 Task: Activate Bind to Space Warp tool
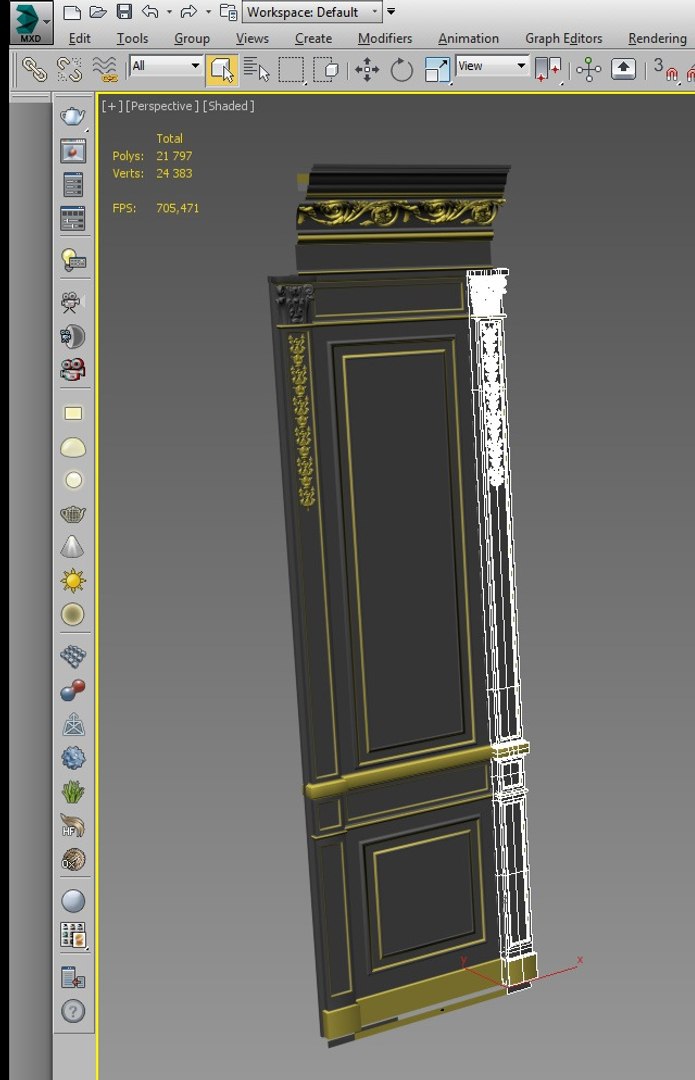[x=105, y=69]
